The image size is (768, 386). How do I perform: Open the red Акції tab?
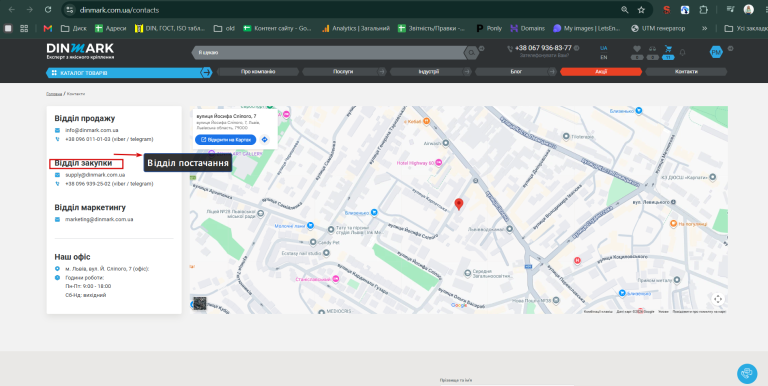pos(601,72)
